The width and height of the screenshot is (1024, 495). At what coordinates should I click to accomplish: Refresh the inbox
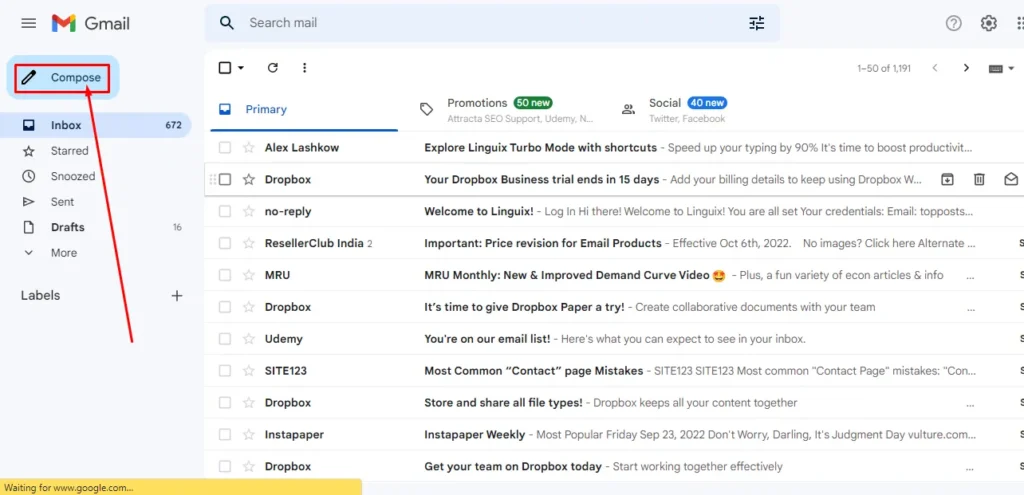point(273,67)
